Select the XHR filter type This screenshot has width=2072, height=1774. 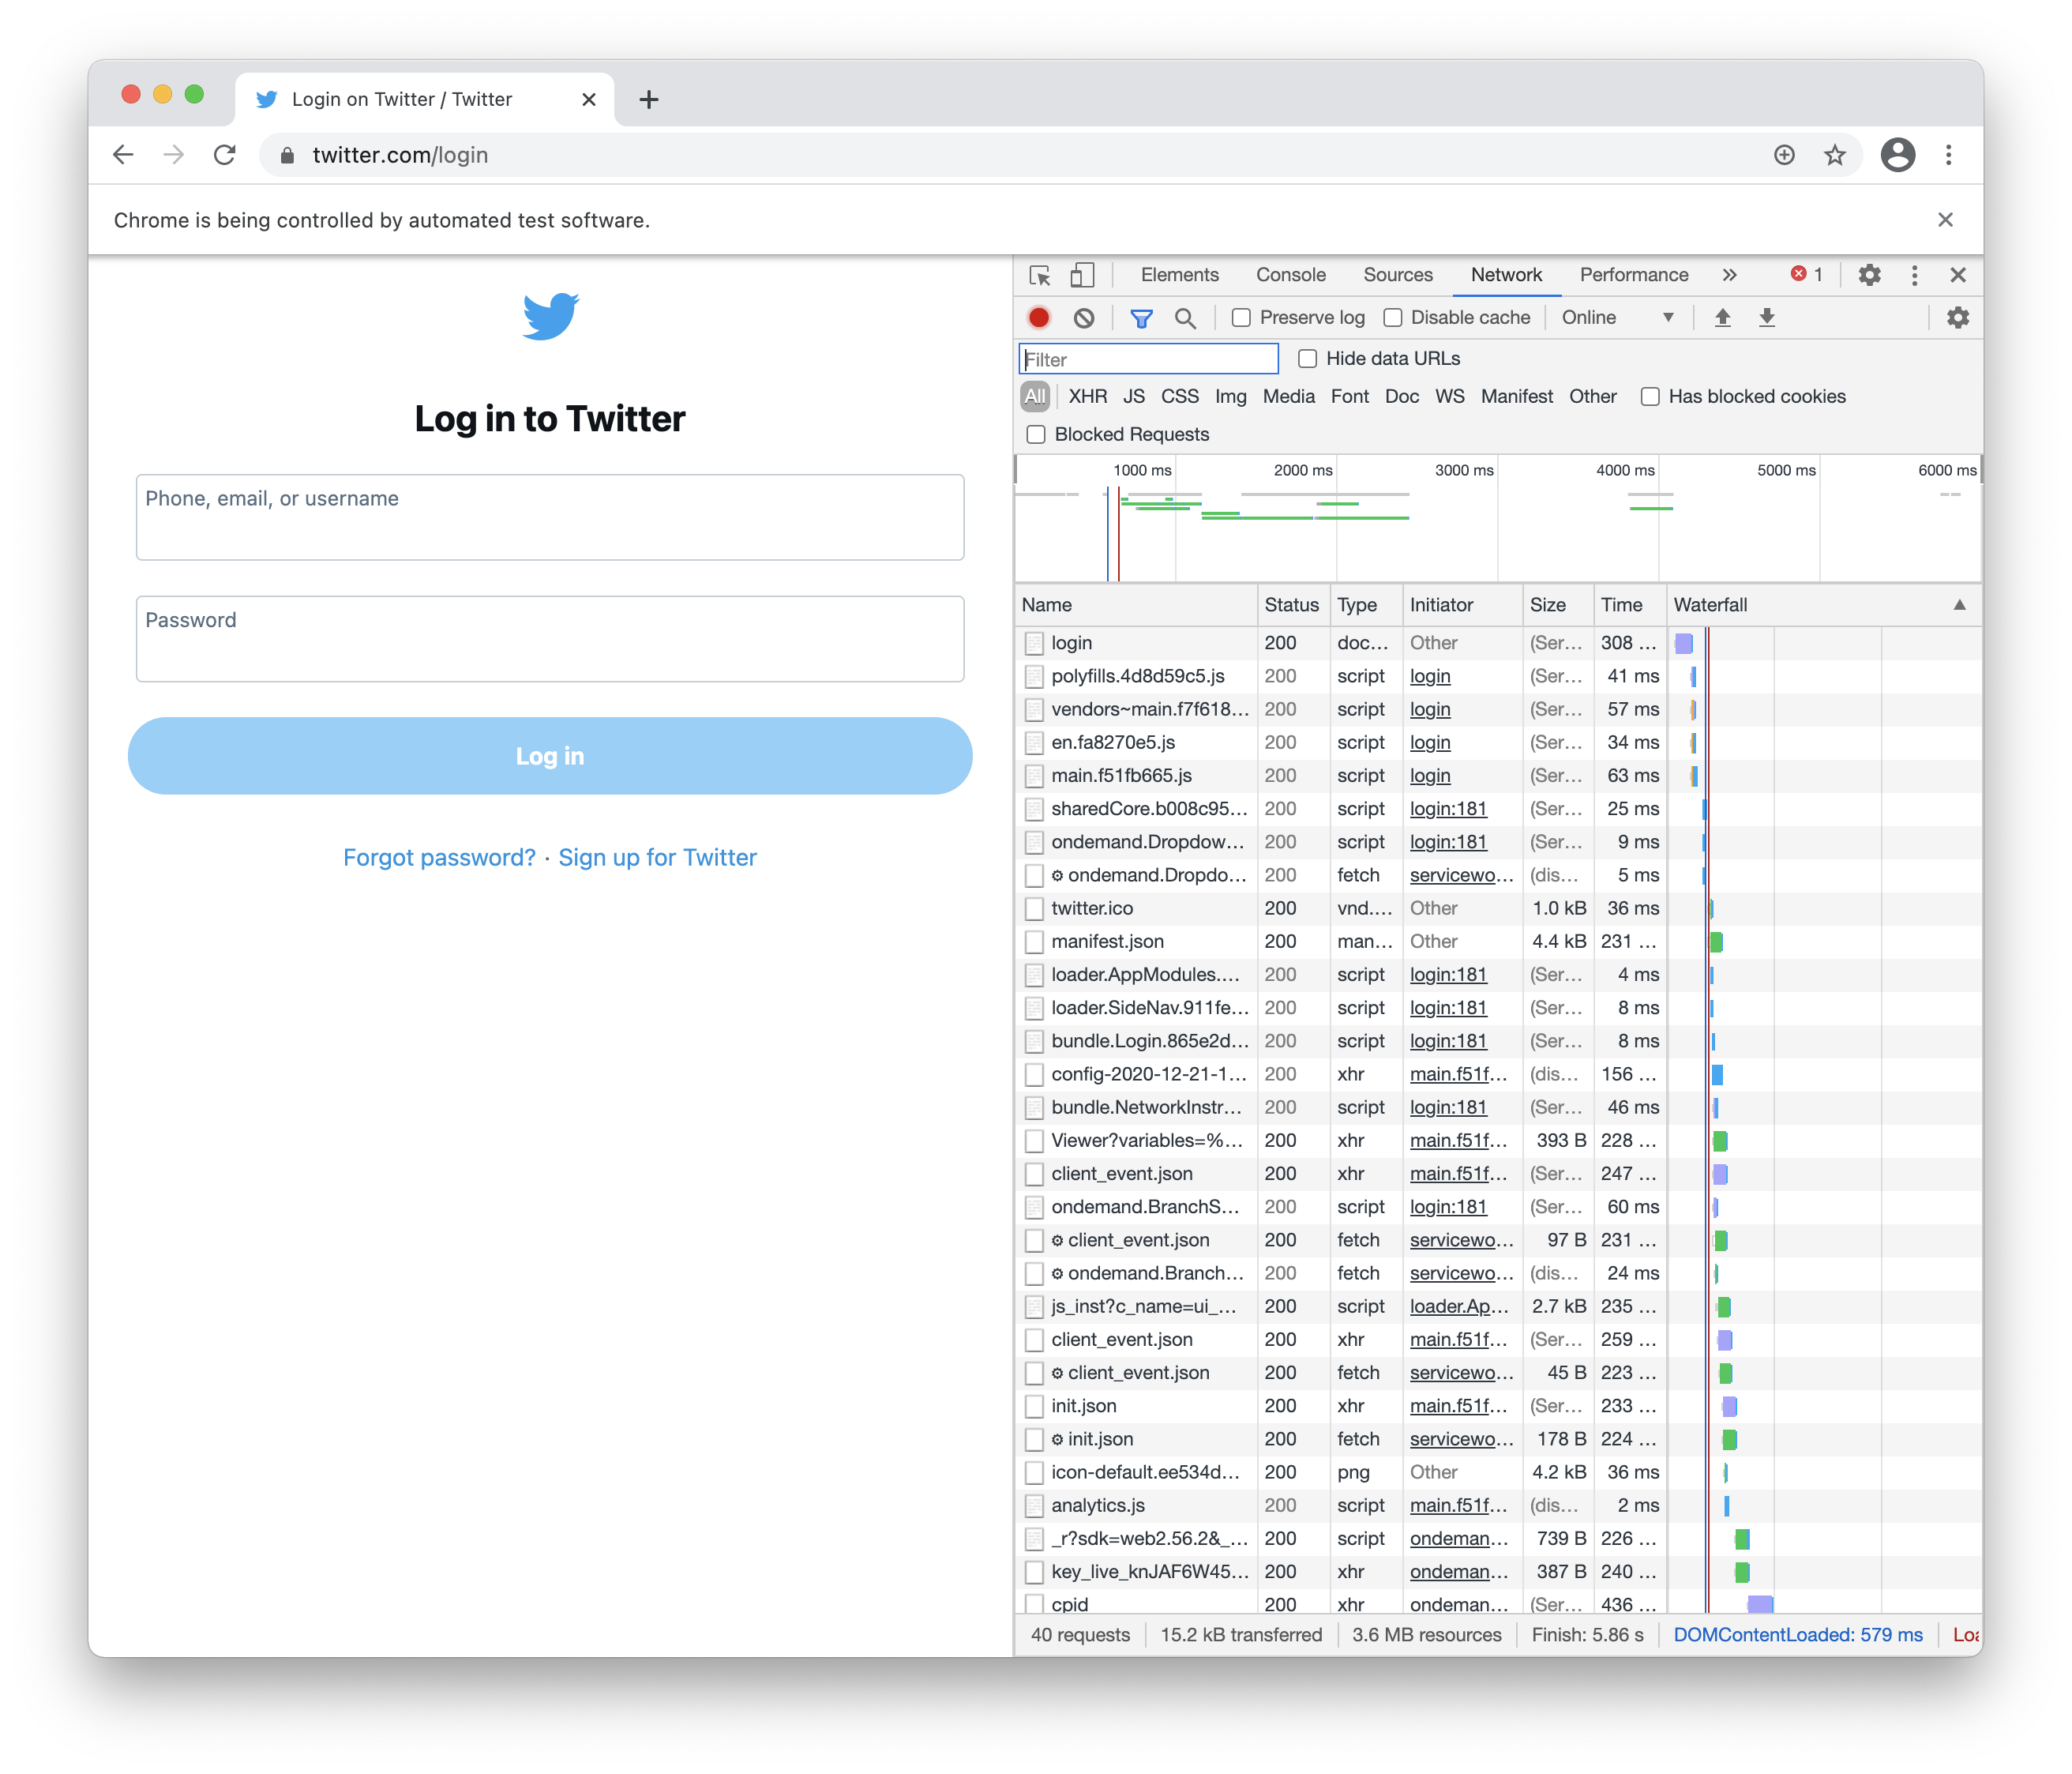1087,397
